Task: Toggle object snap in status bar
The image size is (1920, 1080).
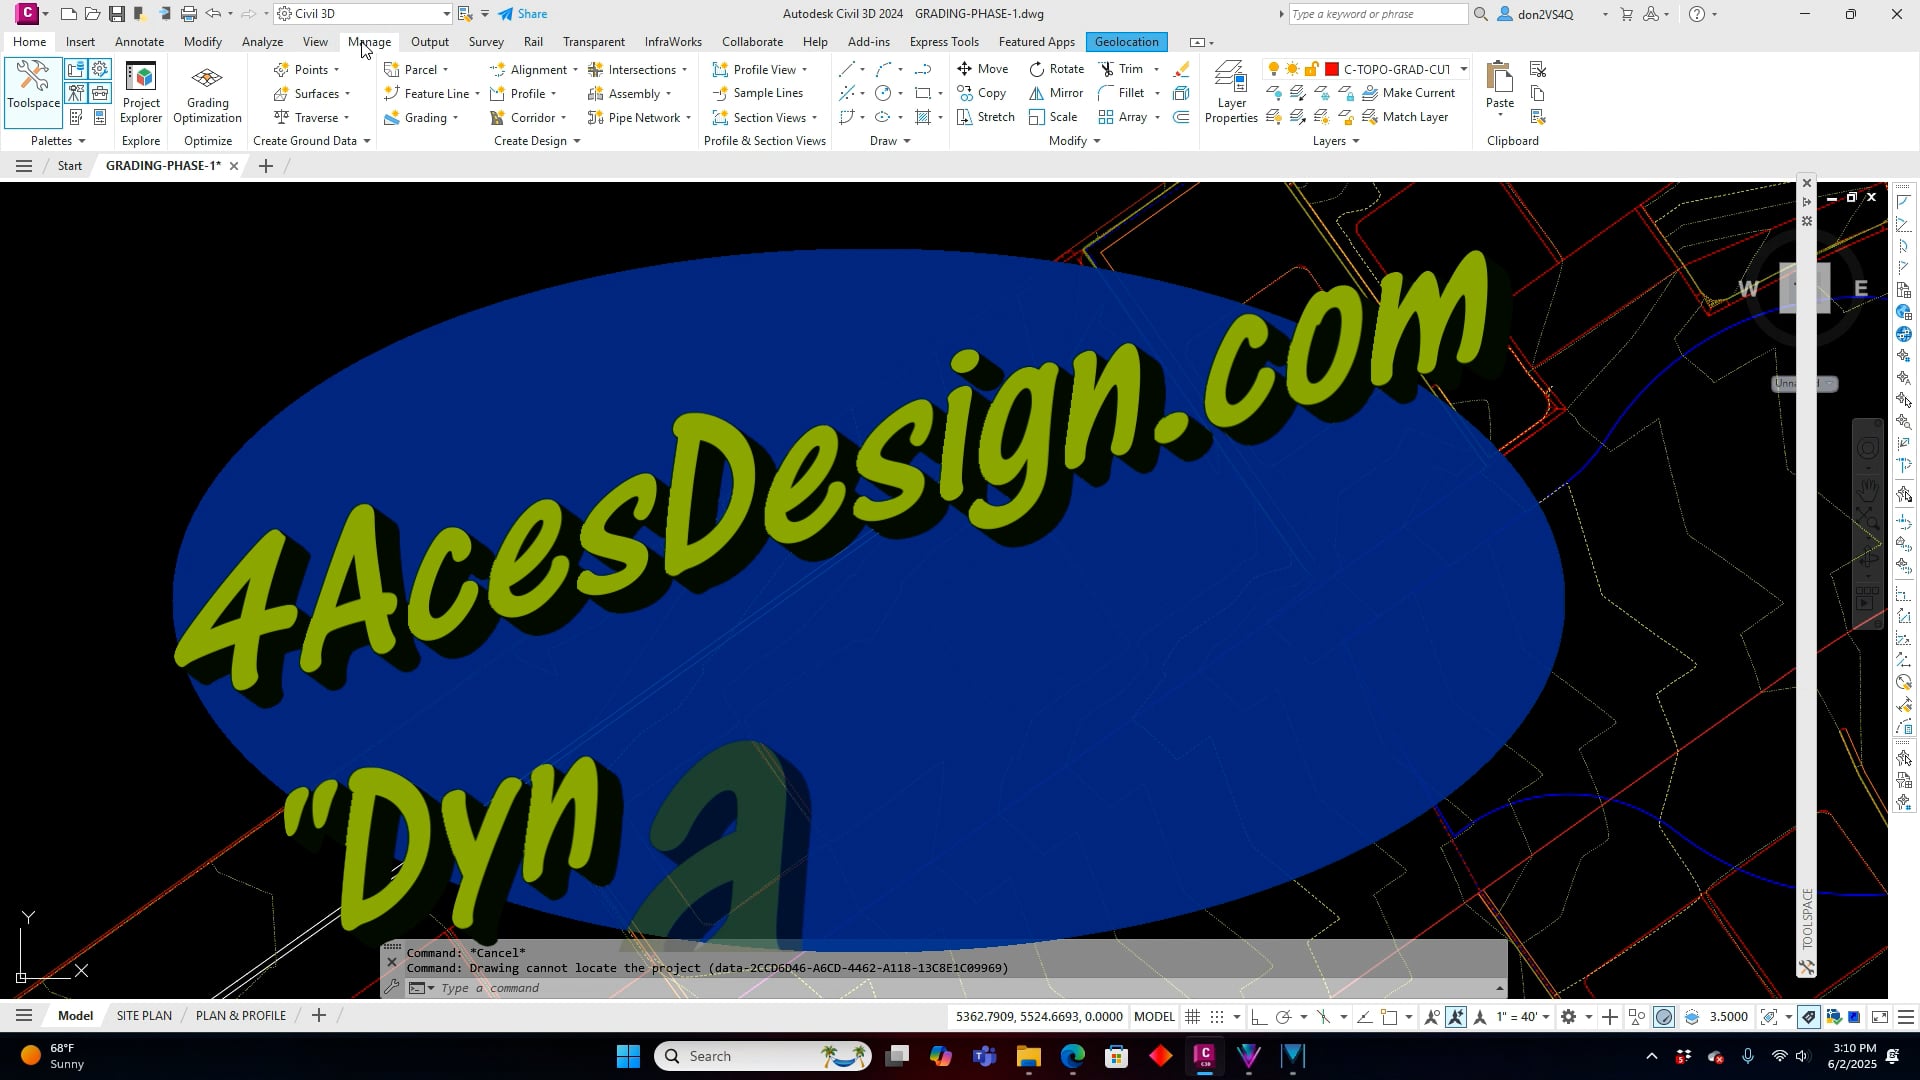Action: pyautogui.click(x=1389, y=1017)
